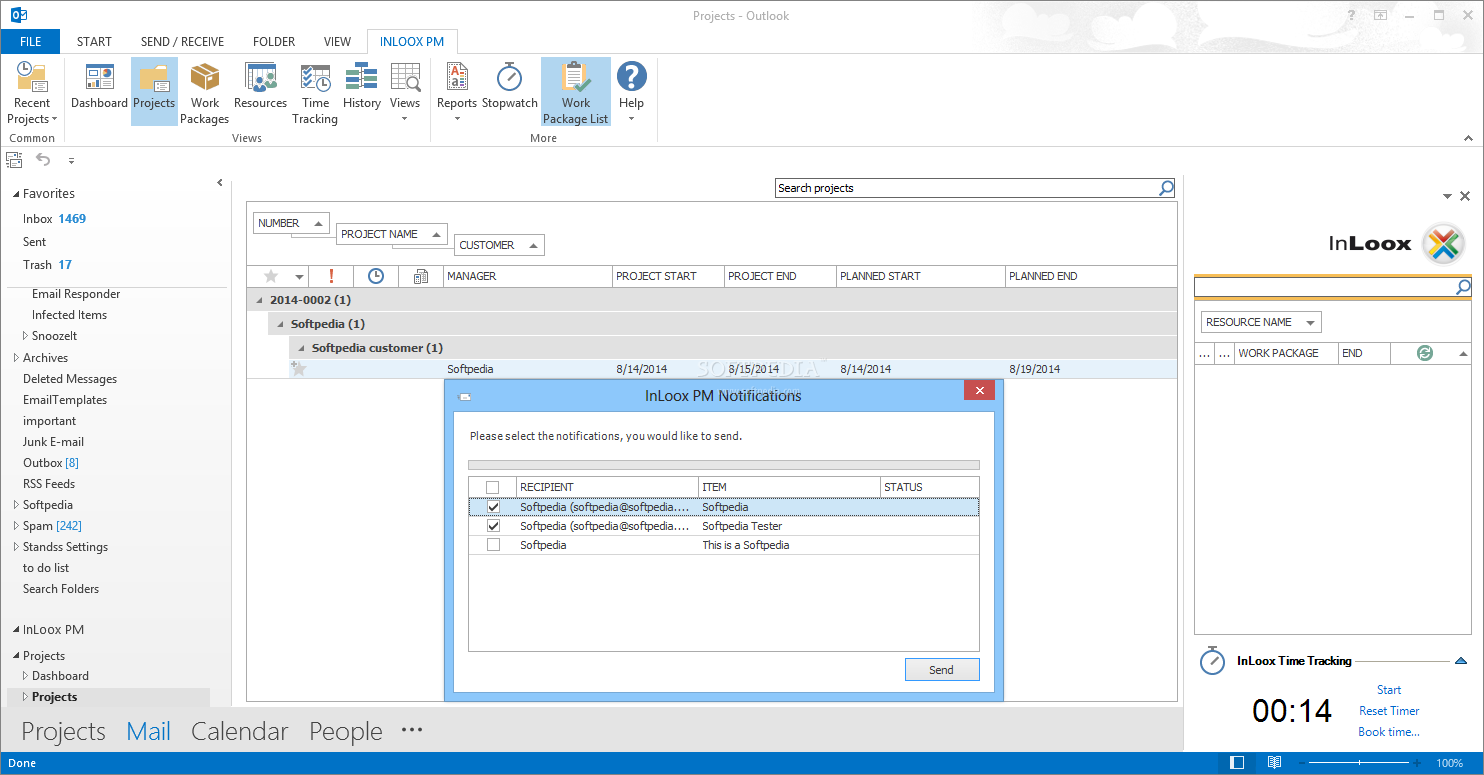Collapse the InLoox Time Tracking section
Screen dimensions: 1484x775
click(x=1461, y=661)
